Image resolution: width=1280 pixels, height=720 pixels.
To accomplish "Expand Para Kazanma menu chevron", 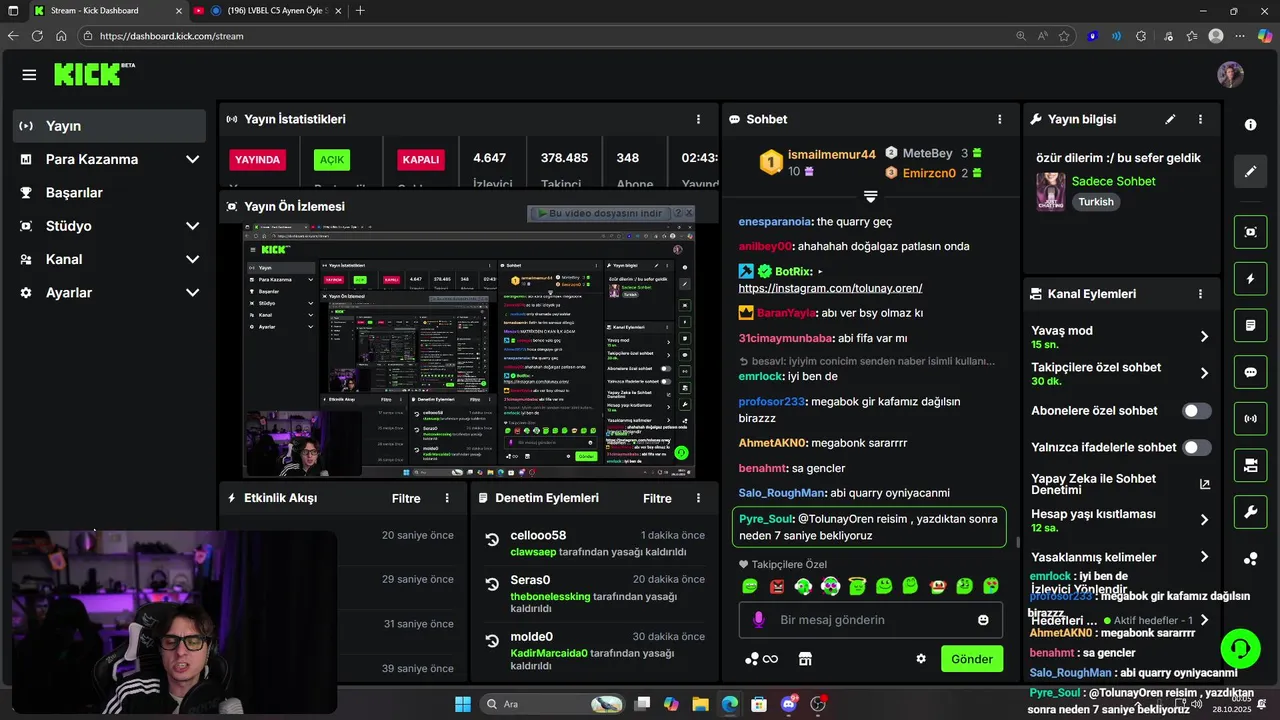I will [192, 159].
